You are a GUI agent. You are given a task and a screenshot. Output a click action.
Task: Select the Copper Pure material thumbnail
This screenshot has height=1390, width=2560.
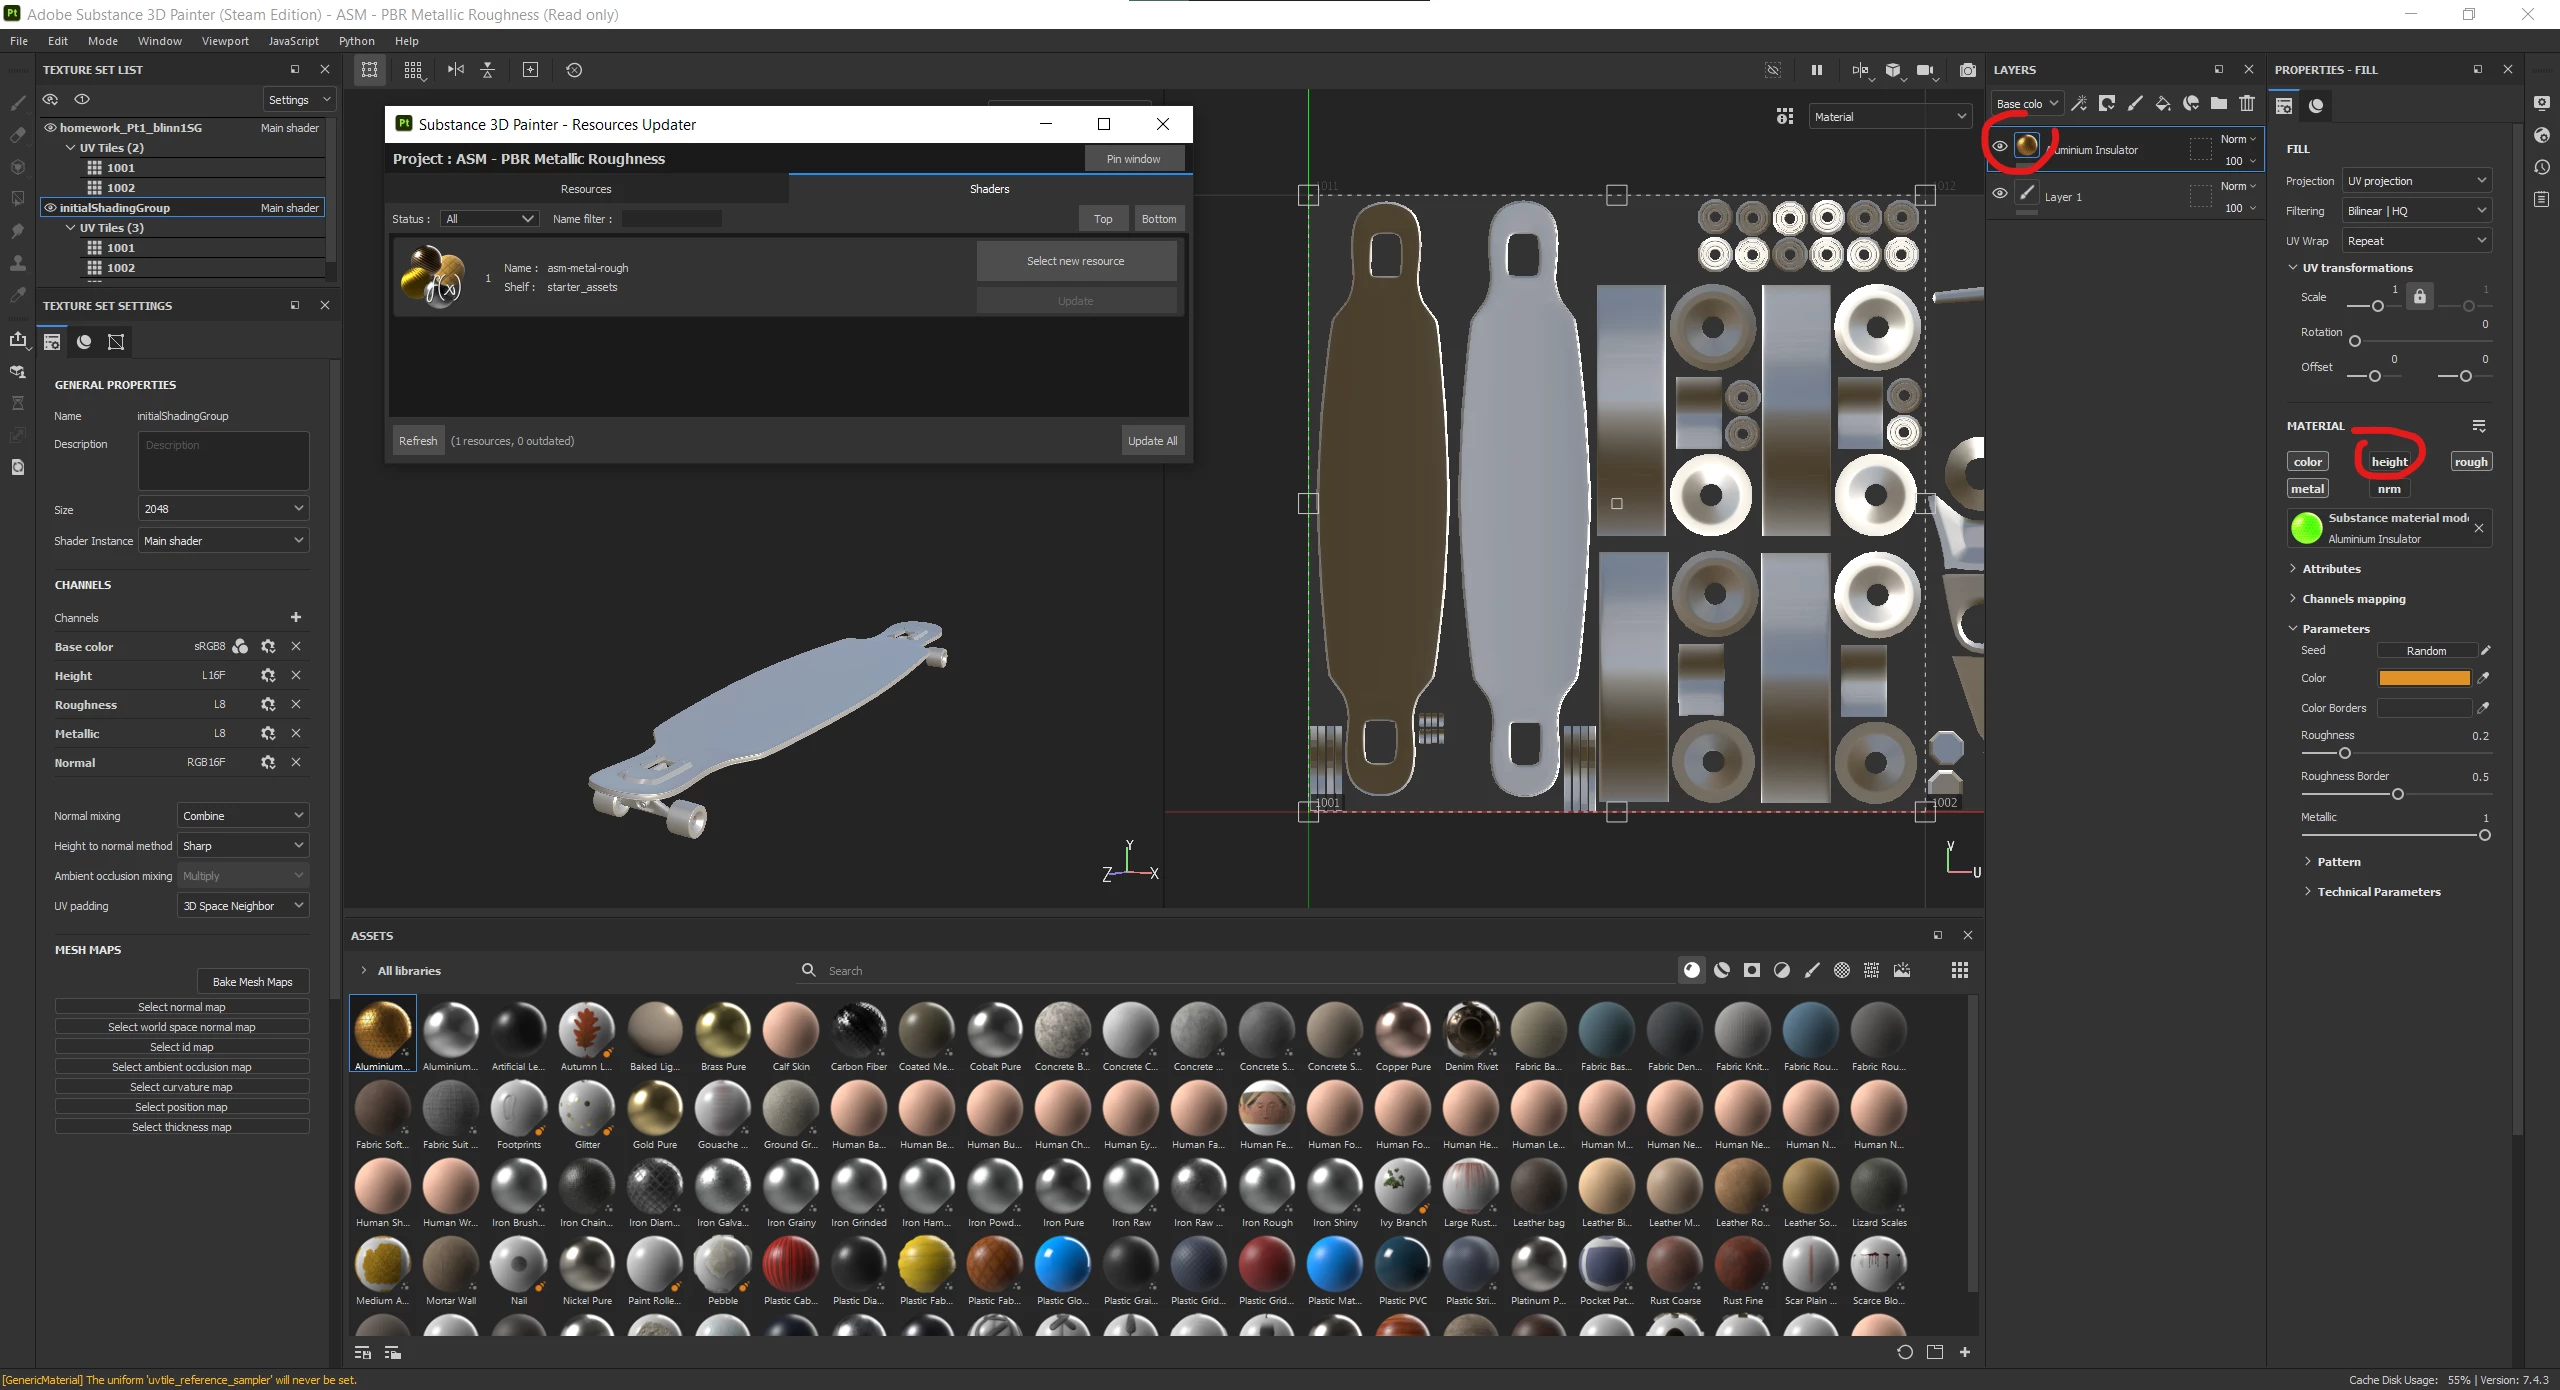(x=1402, y=1030)
